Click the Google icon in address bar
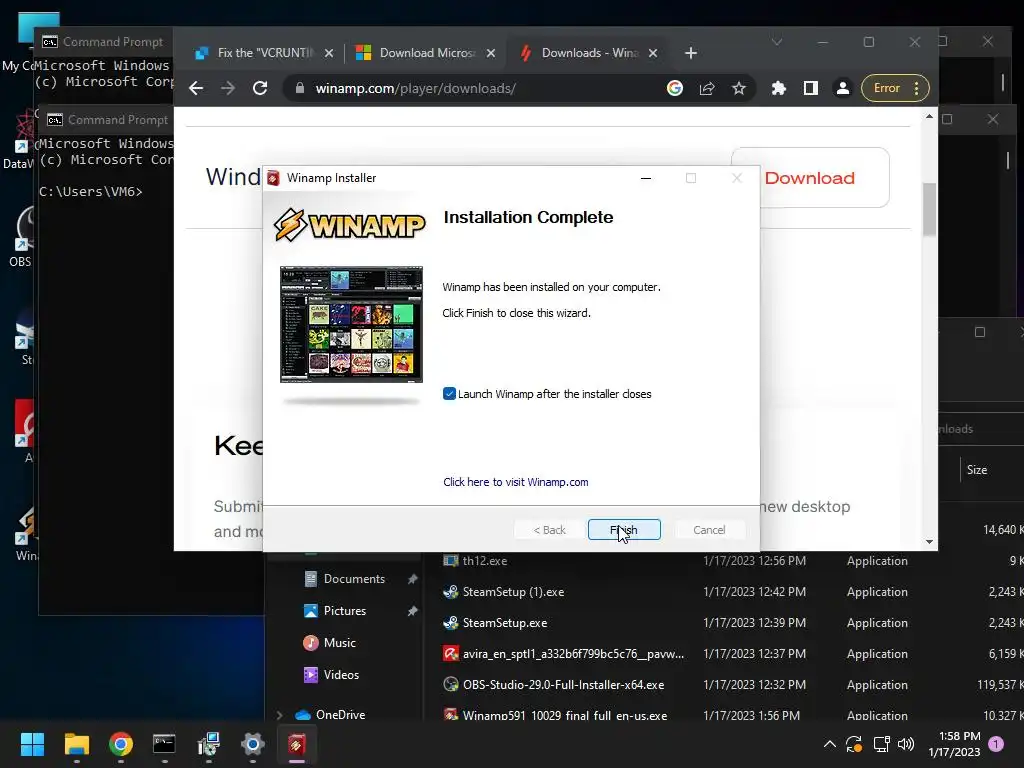 click(x=675, y=88)
